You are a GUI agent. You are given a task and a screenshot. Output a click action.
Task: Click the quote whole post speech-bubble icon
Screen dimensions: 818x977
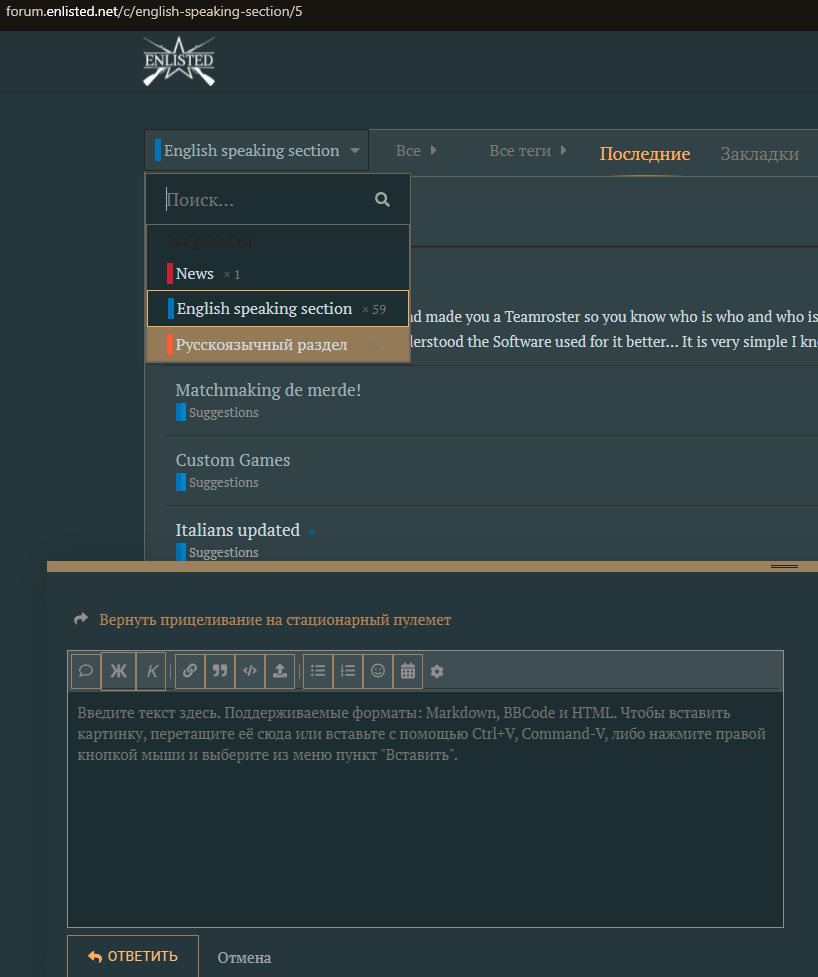coord(86,671)
